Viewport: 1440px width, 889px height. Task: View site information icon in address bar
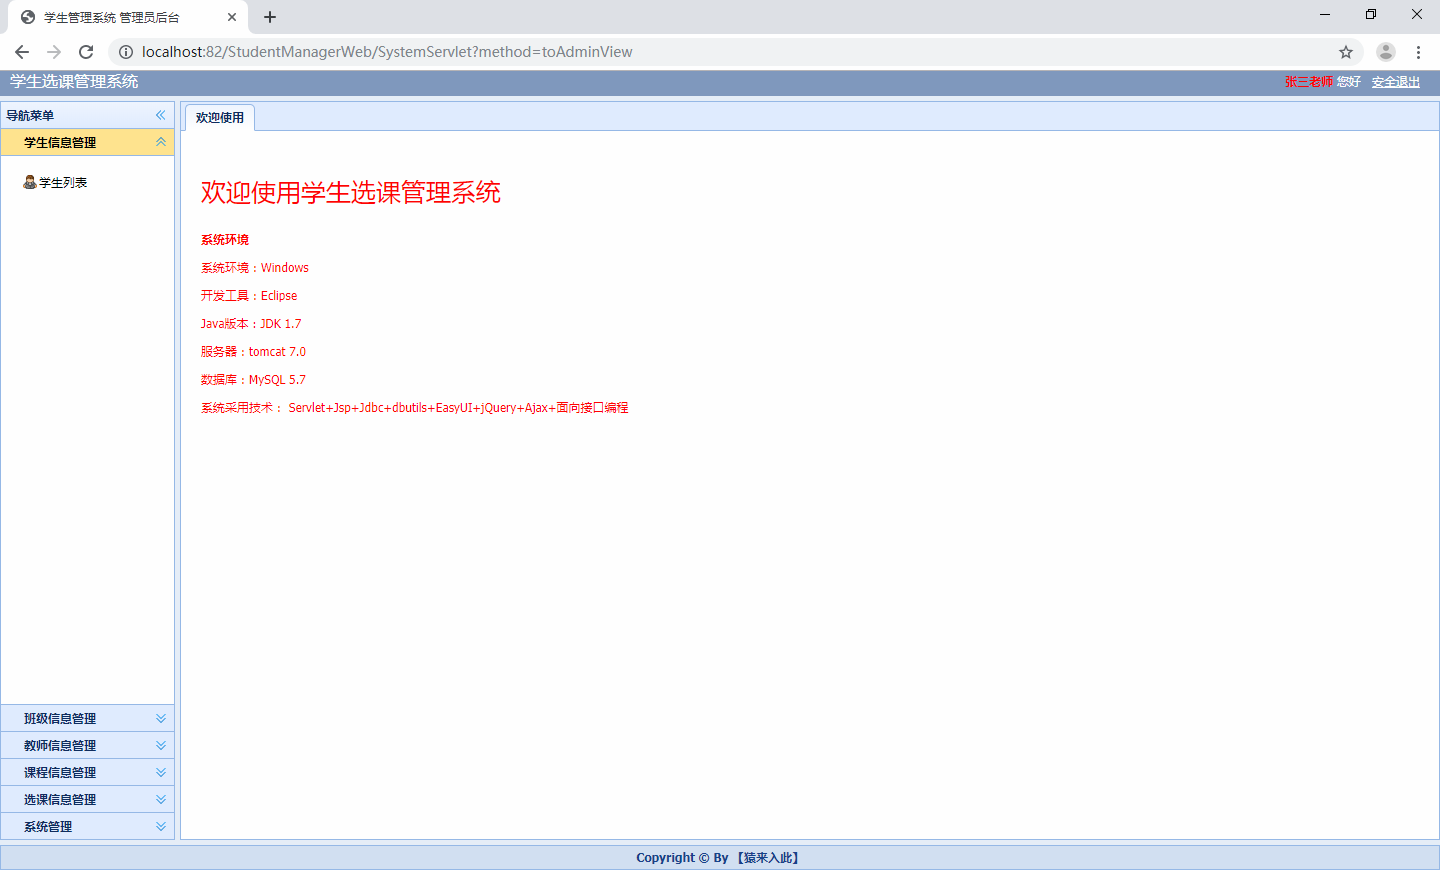tap(126, 52)
